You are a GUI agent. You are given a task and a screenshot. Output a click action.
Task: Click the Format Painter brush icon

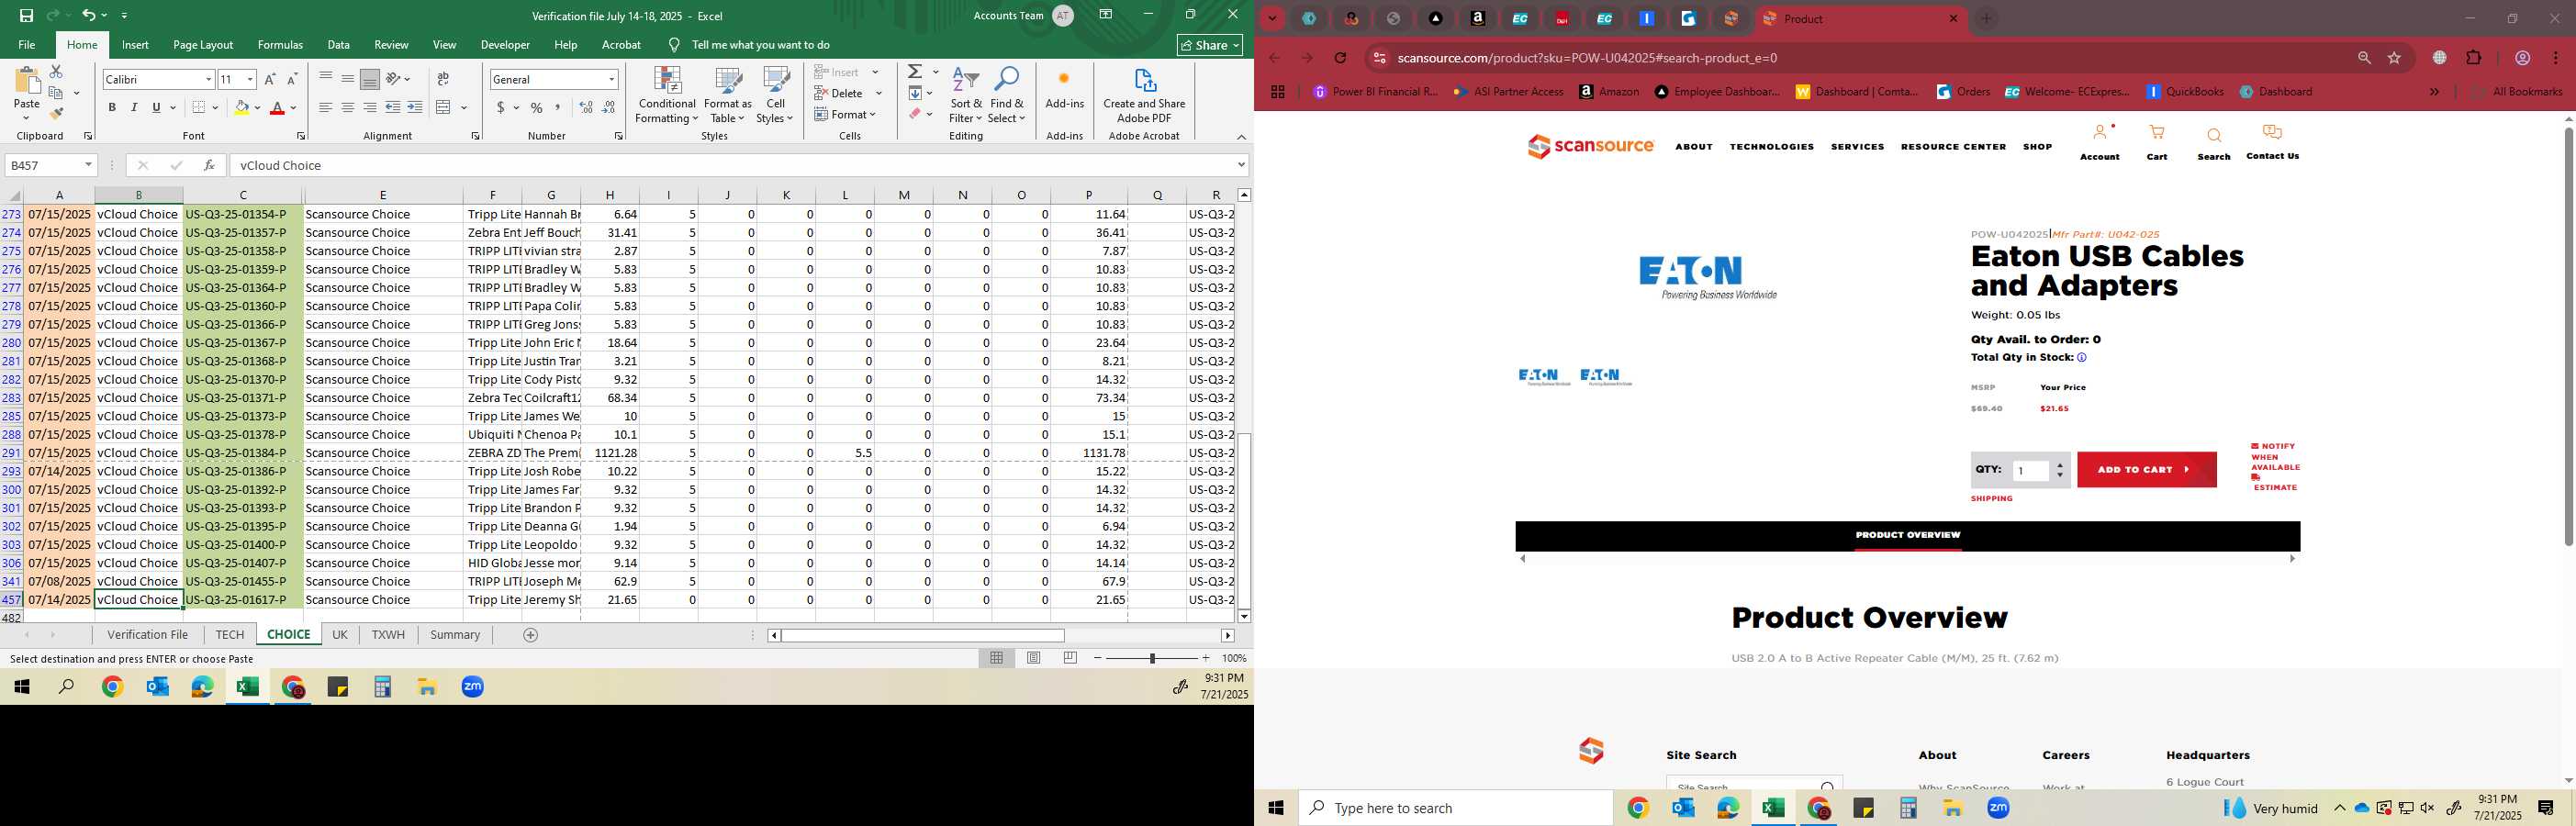coord(56,114)
